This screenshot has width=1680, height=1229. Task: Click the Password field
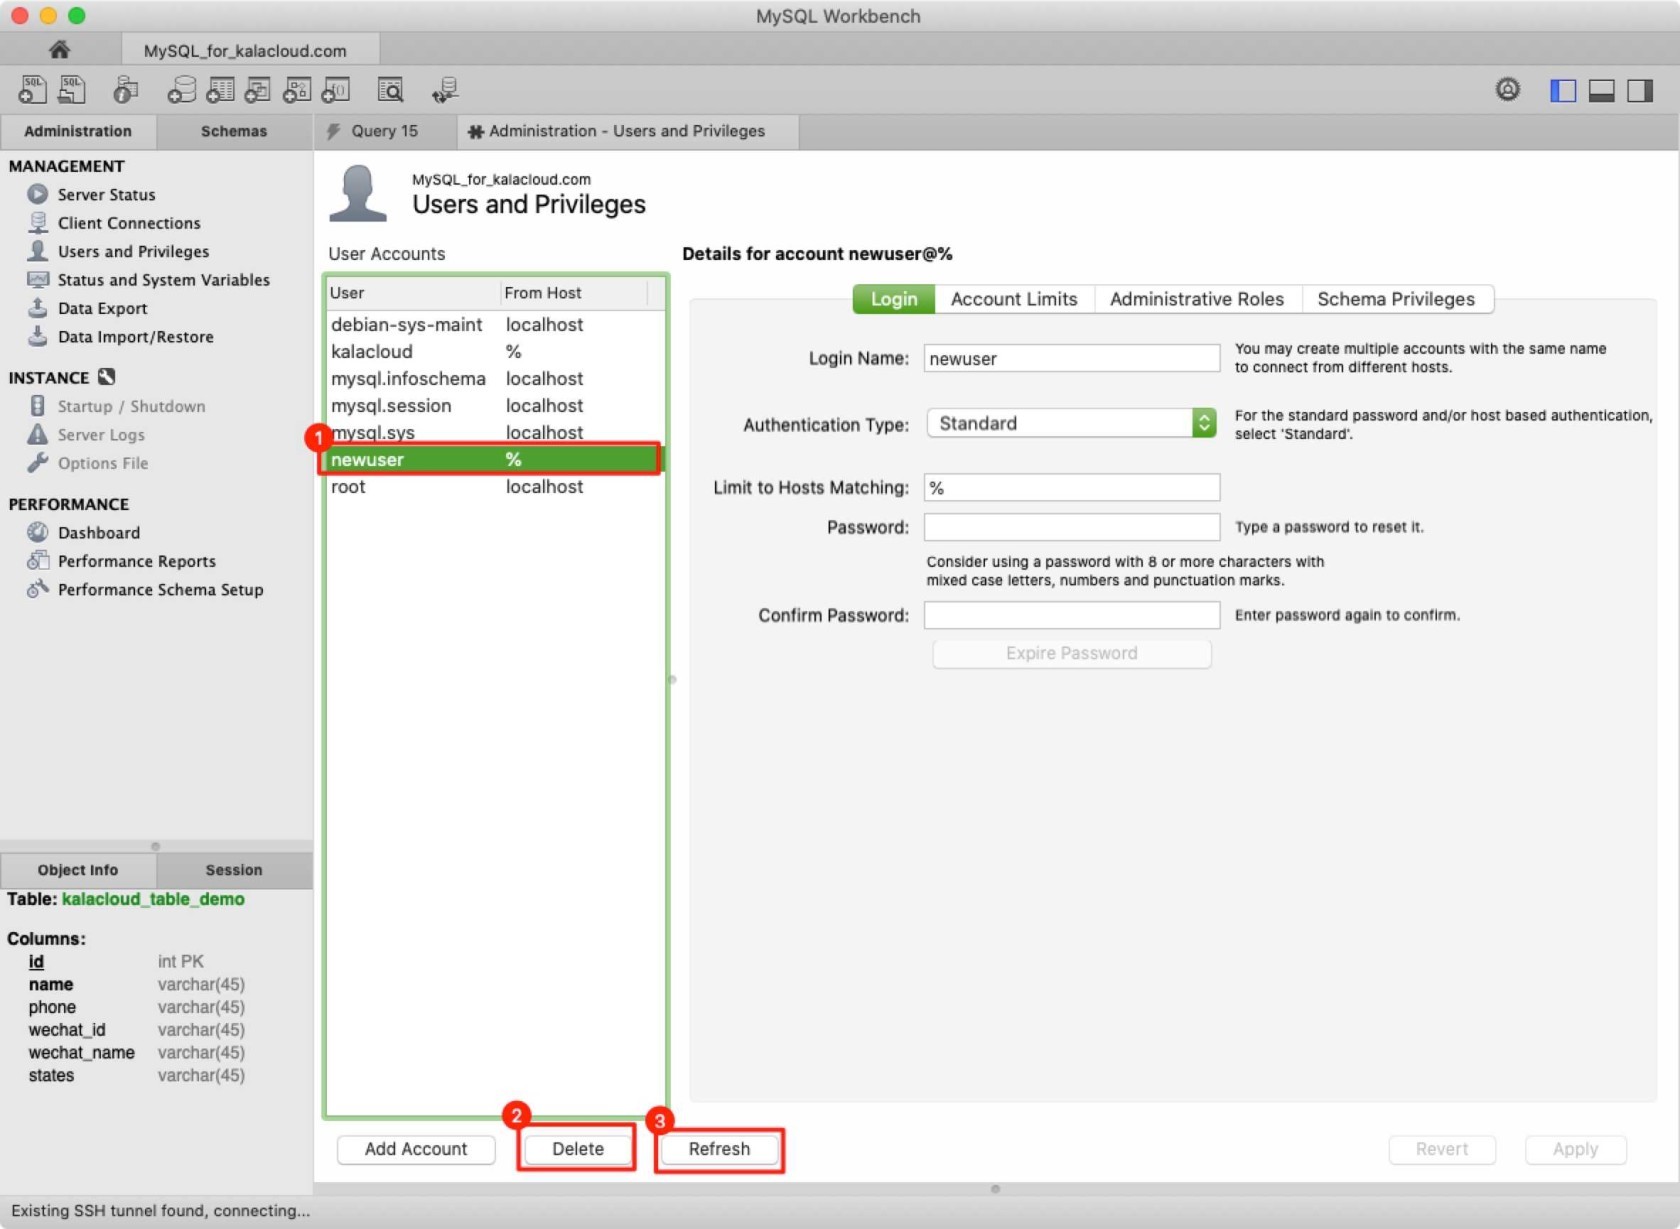click(x=1071, y=527)
